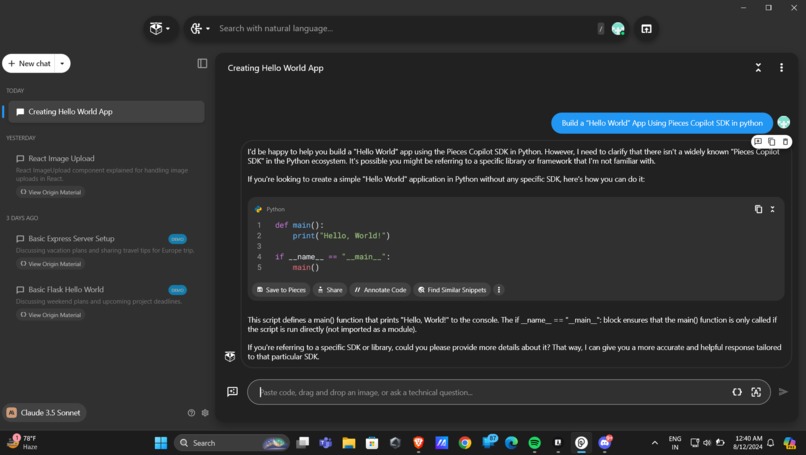
Task: Open File Explorer from taskbar
Action: pos(349,443)
